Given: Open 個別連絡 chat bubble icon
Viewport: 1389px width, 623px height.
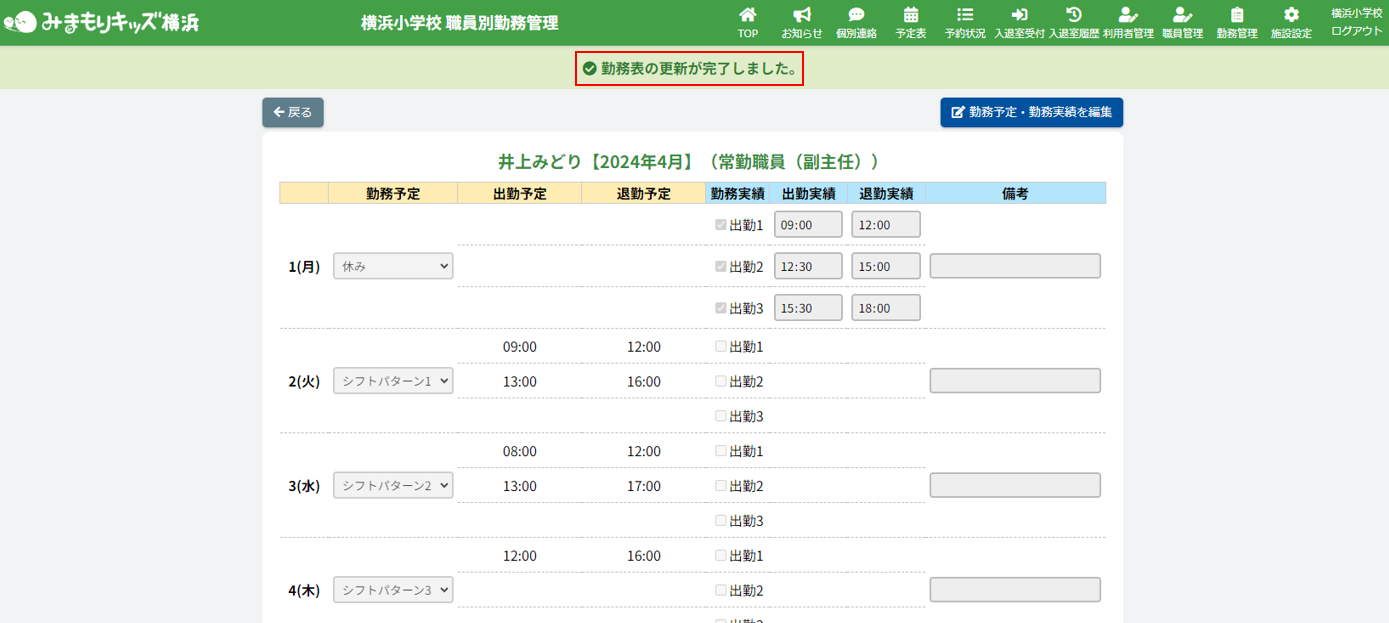Looking at the screenshot, I should [x=856, y=15].
